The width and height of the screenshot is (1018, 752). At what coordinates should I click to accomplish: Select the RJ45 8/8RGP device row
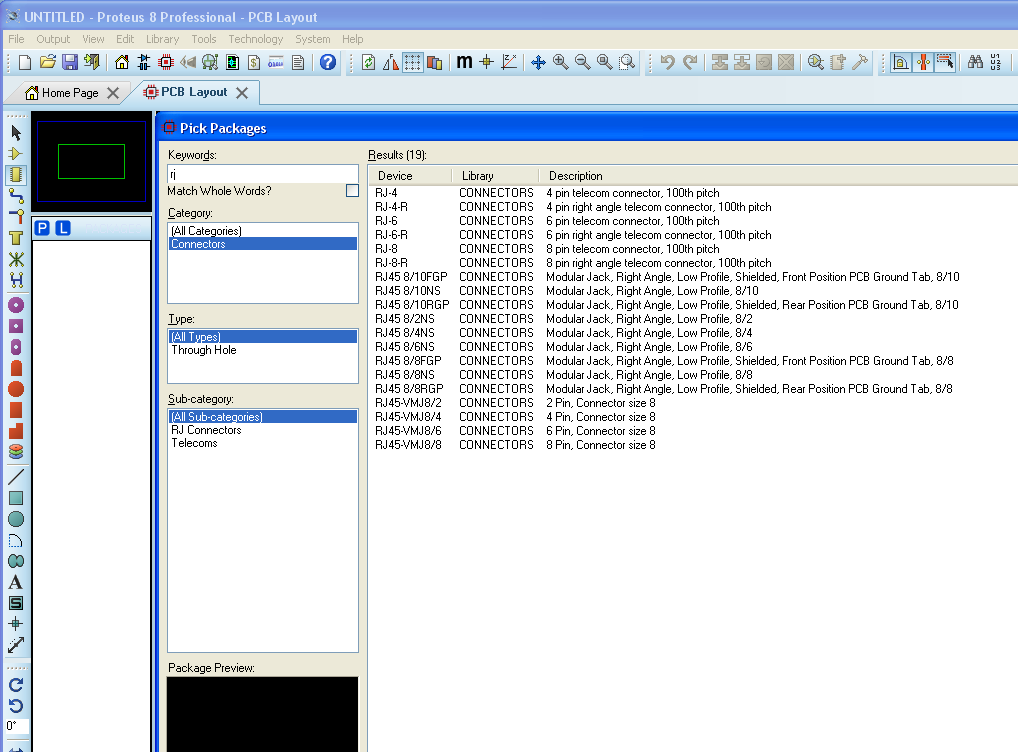pyautogui.click(x=693, y=389)
